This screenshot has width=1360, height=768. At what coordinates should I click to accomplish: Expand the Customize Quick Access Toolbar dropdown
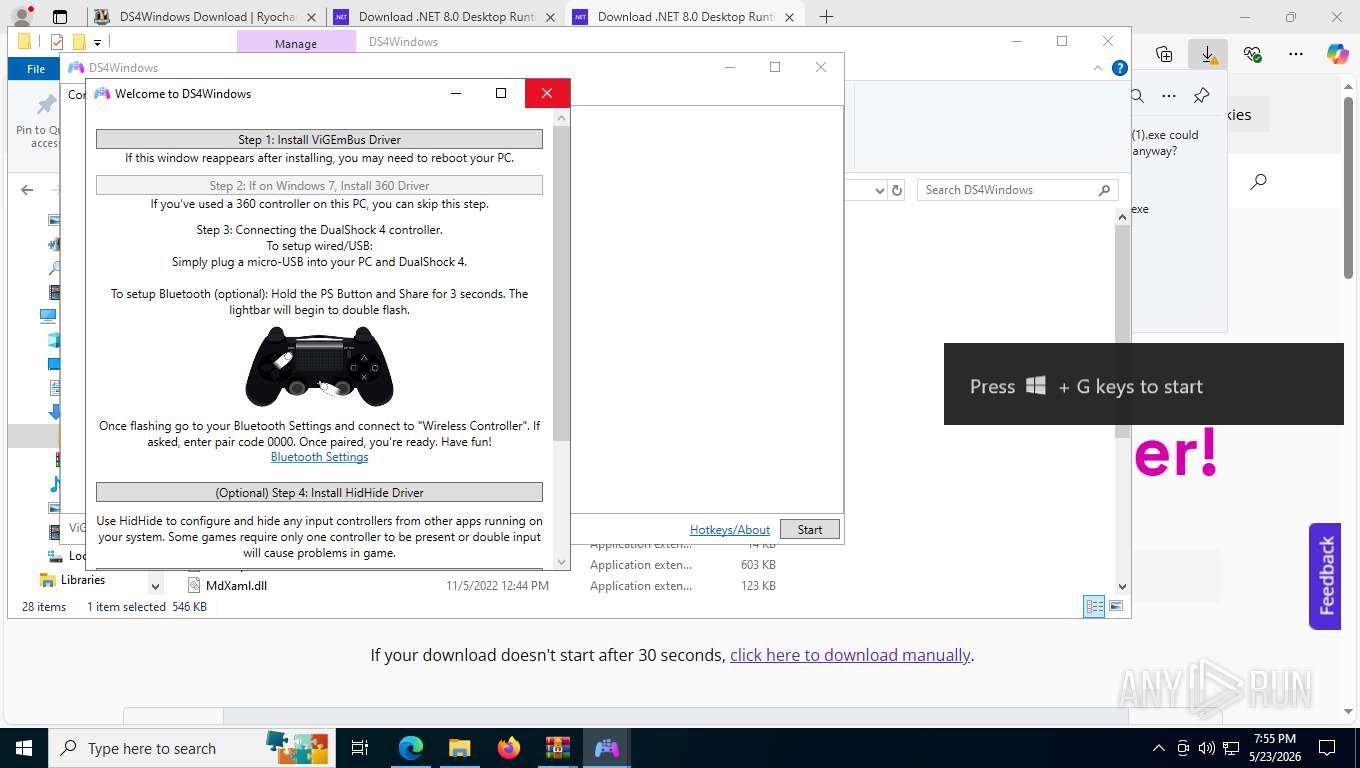tap(97, 42)
